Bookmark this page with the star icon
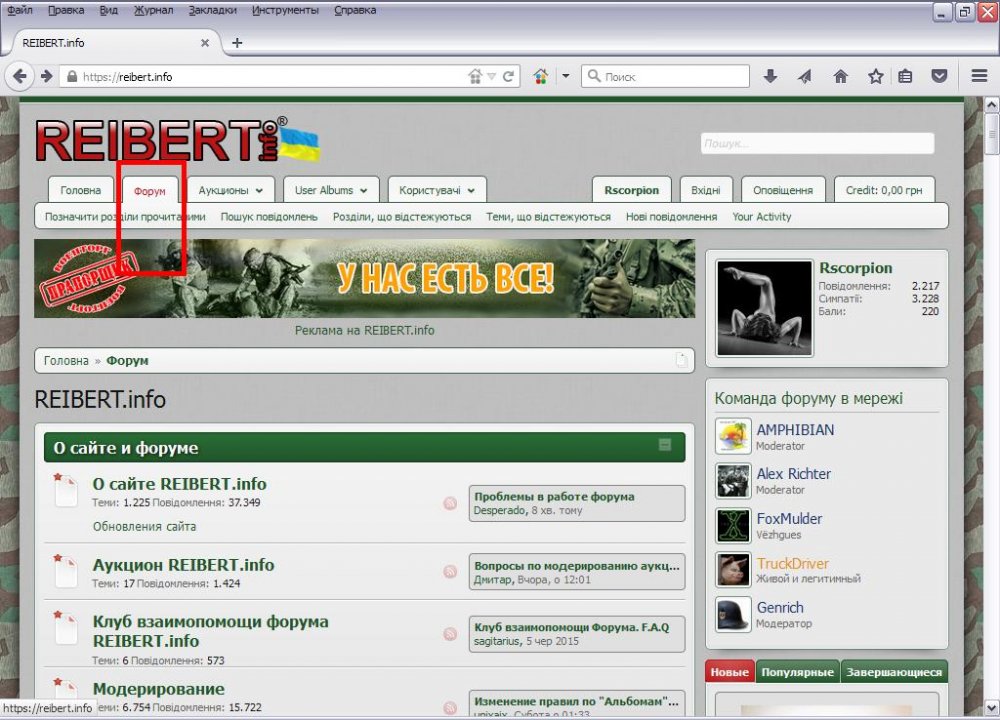 [875, 76]
